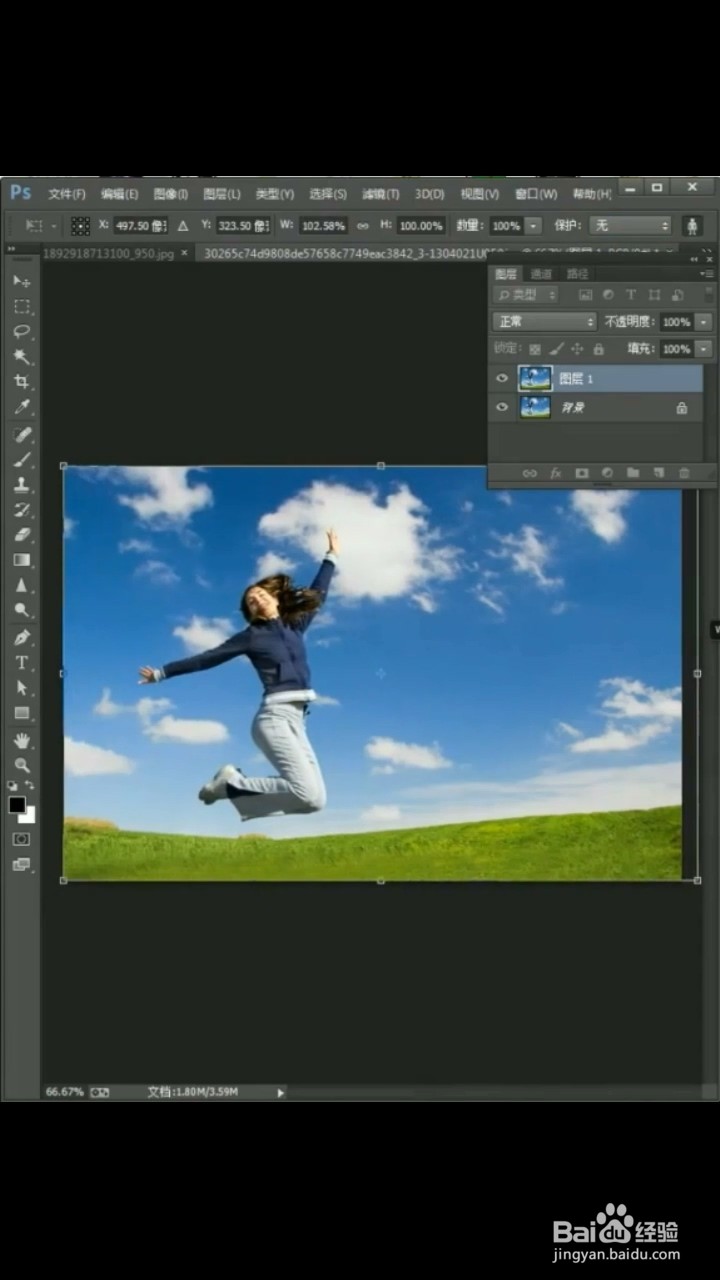Click the new adjustment layer icon
720x1280 pixels.
coord(607,473)
